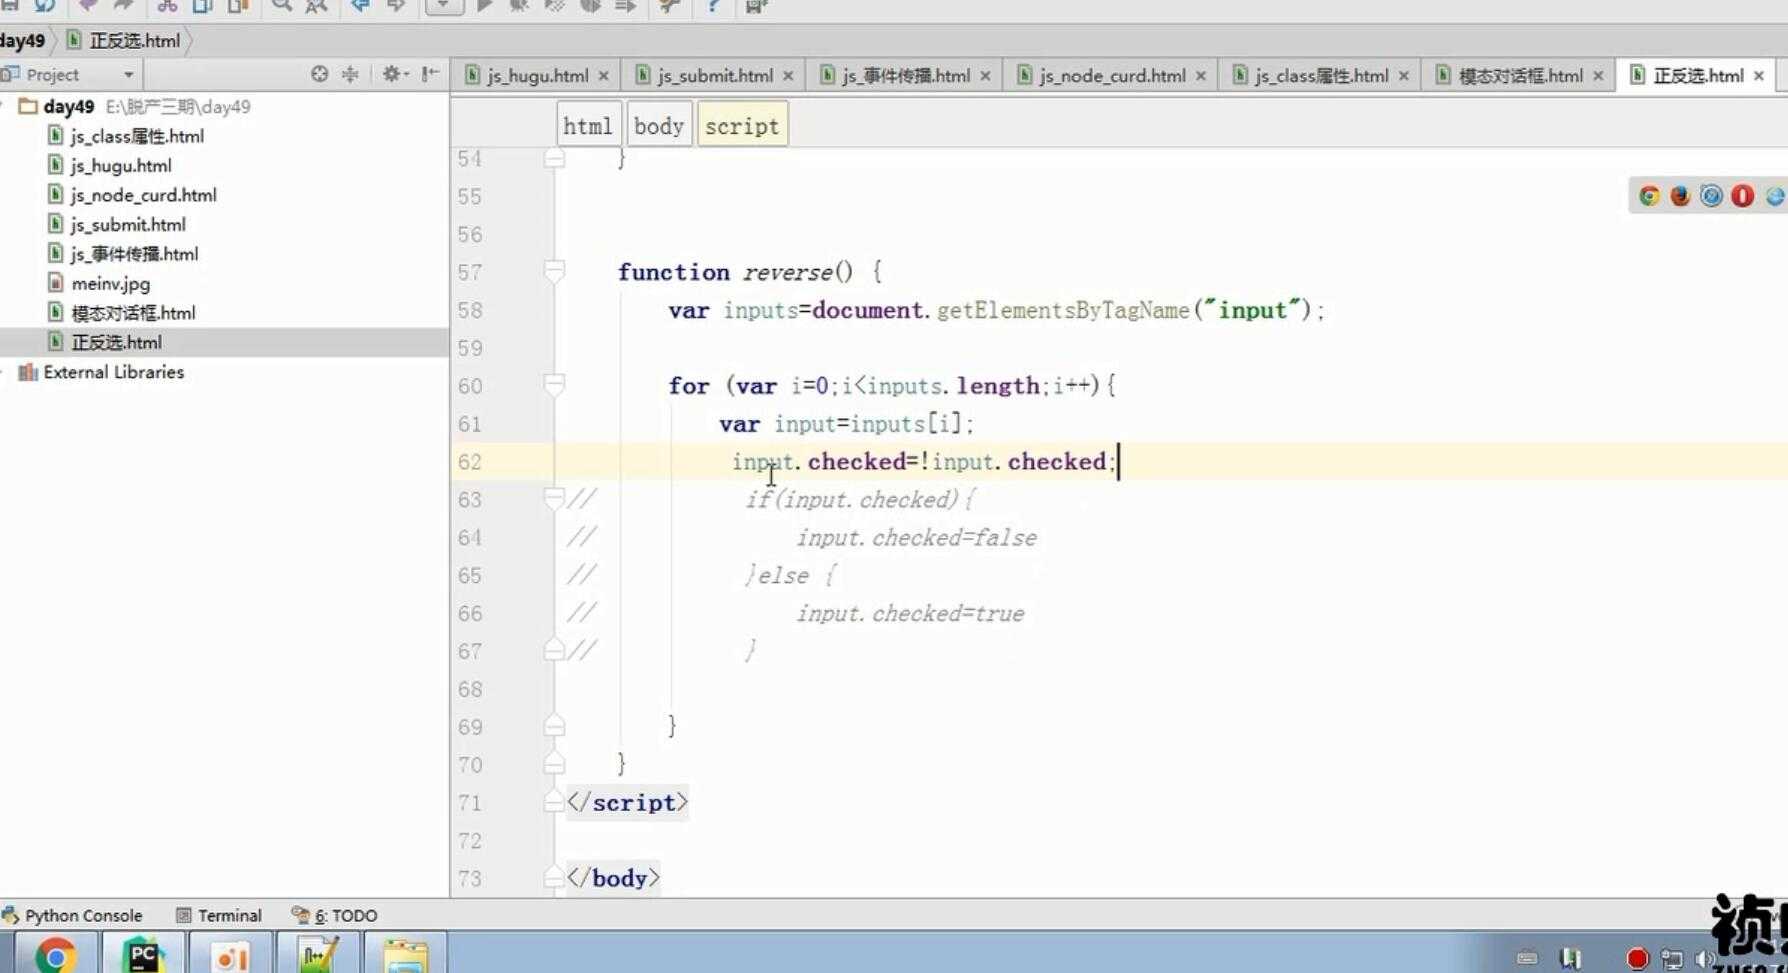Place cursor on line 58 getElementsByTagName call
The image size is (1788, 973).
pyautogui.click(x=1062, y=310)
